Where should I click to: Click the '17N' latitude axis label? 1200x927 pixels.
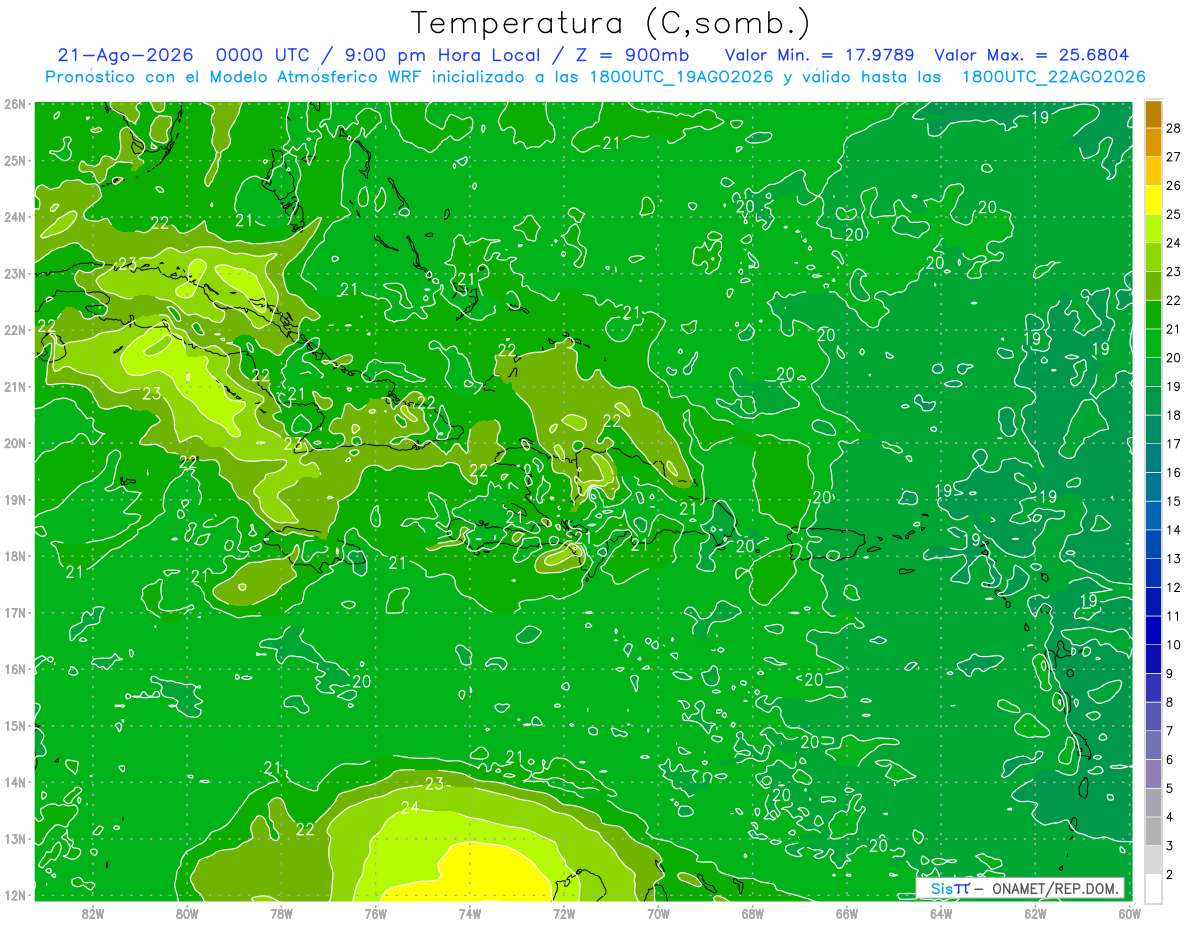[x=15, y=612]
